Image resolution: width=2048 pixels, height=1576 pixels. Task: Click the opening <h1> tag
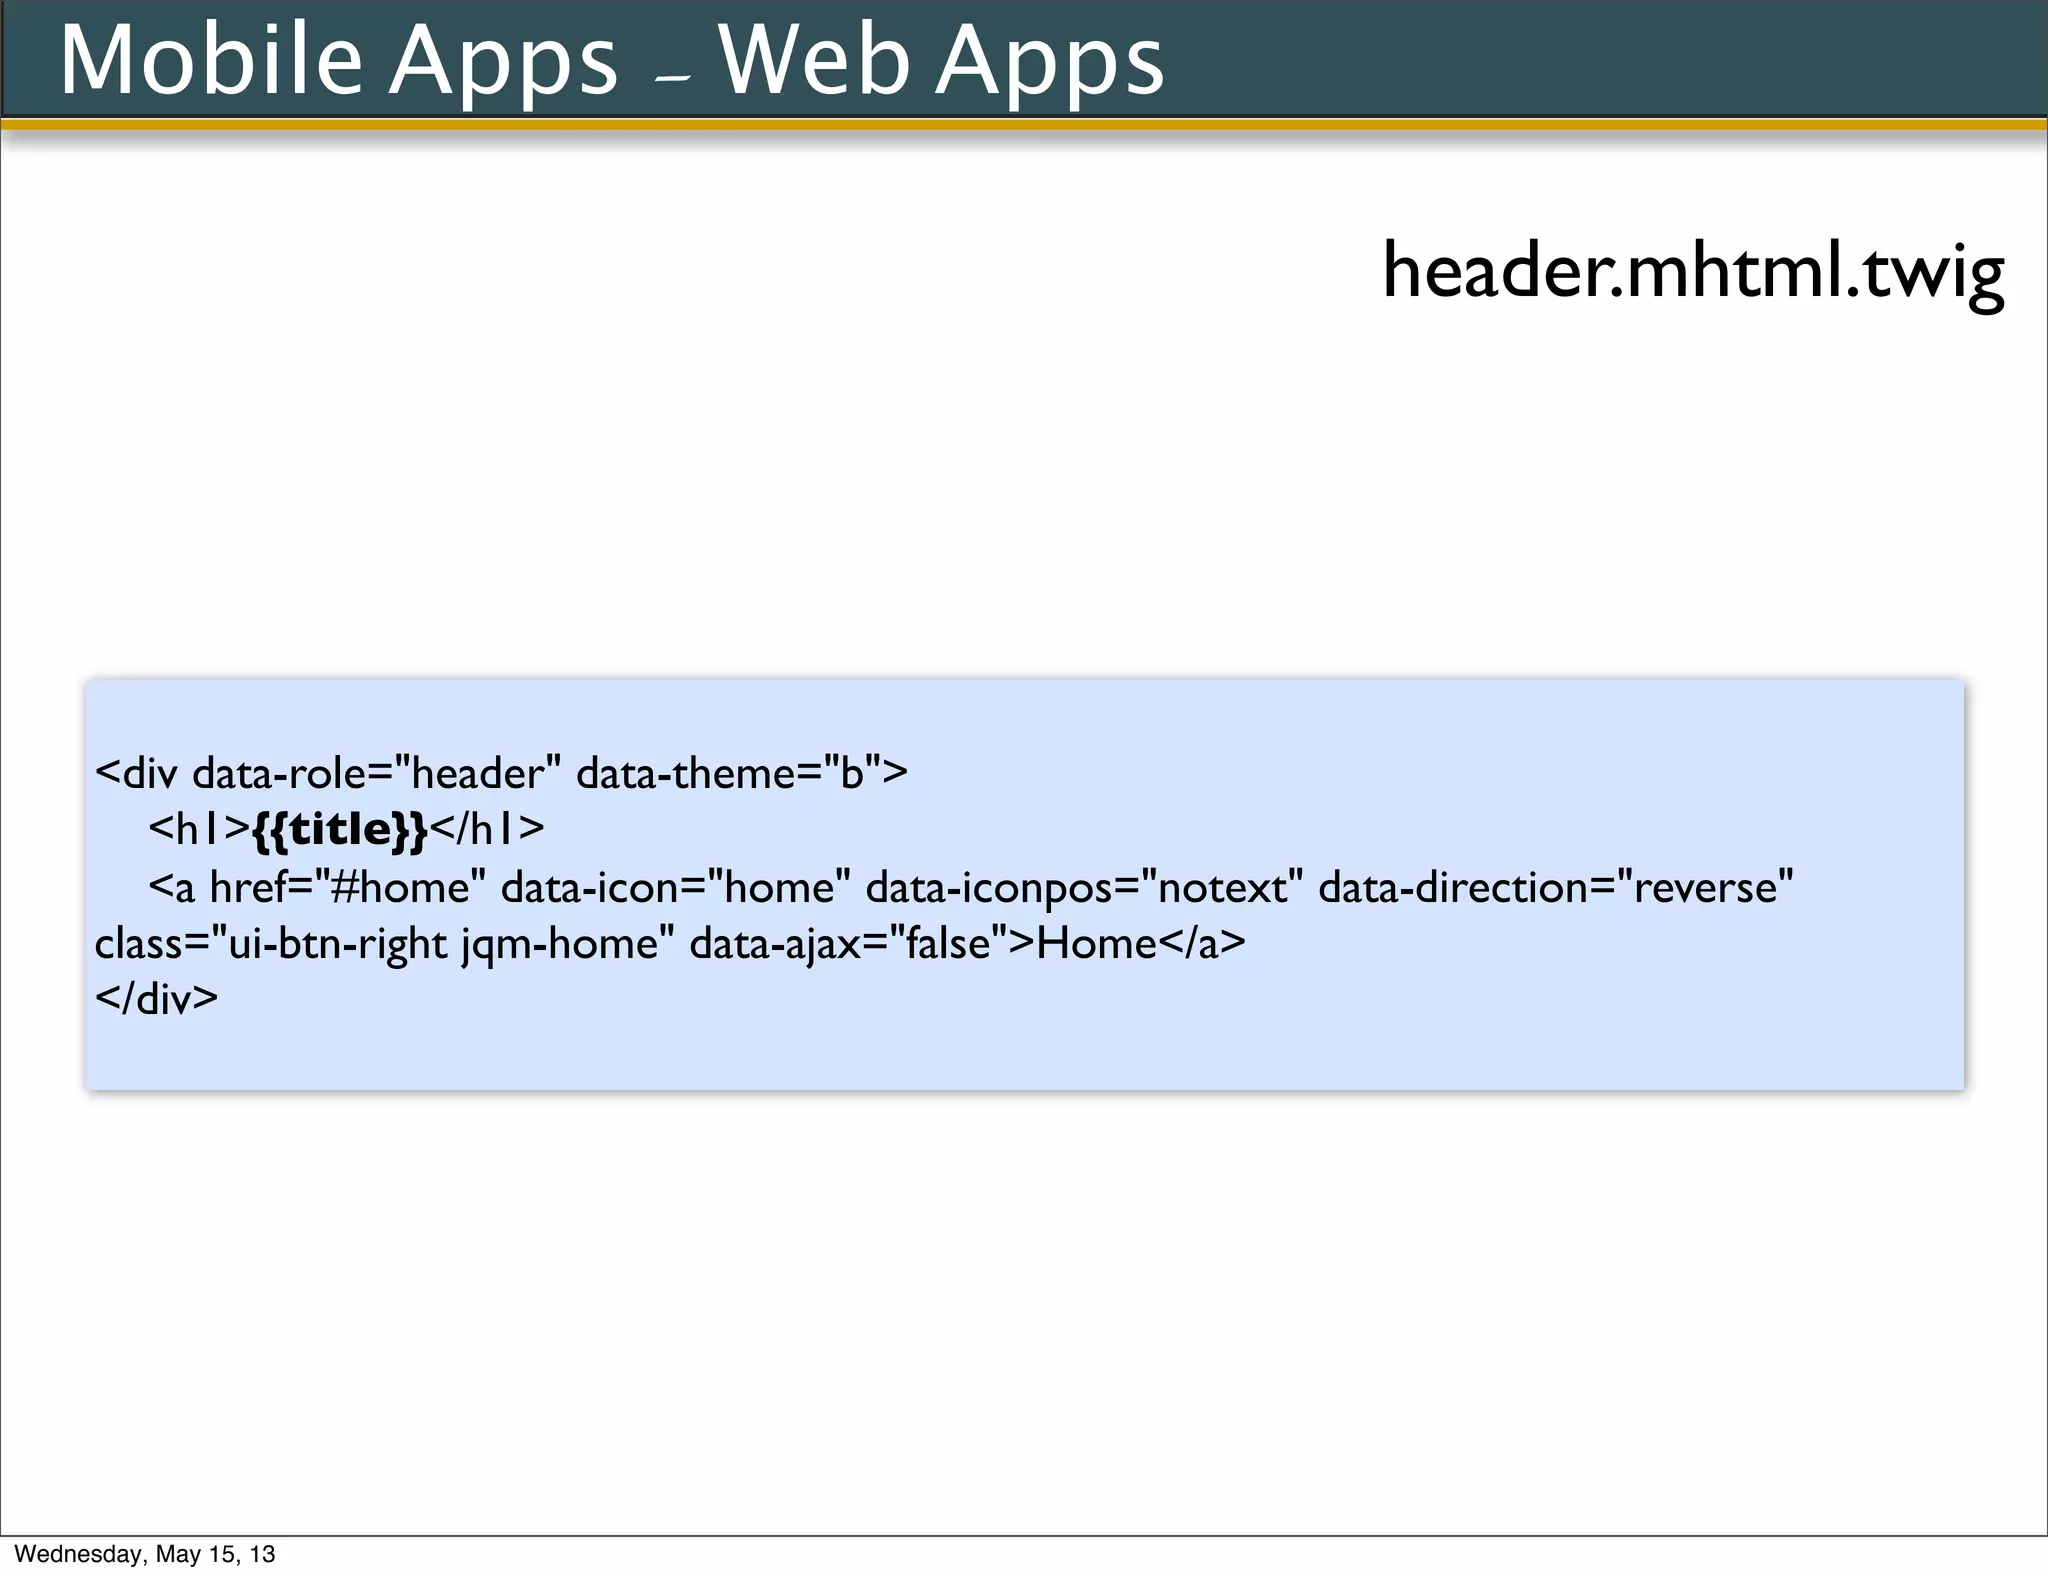pos(199,829)
